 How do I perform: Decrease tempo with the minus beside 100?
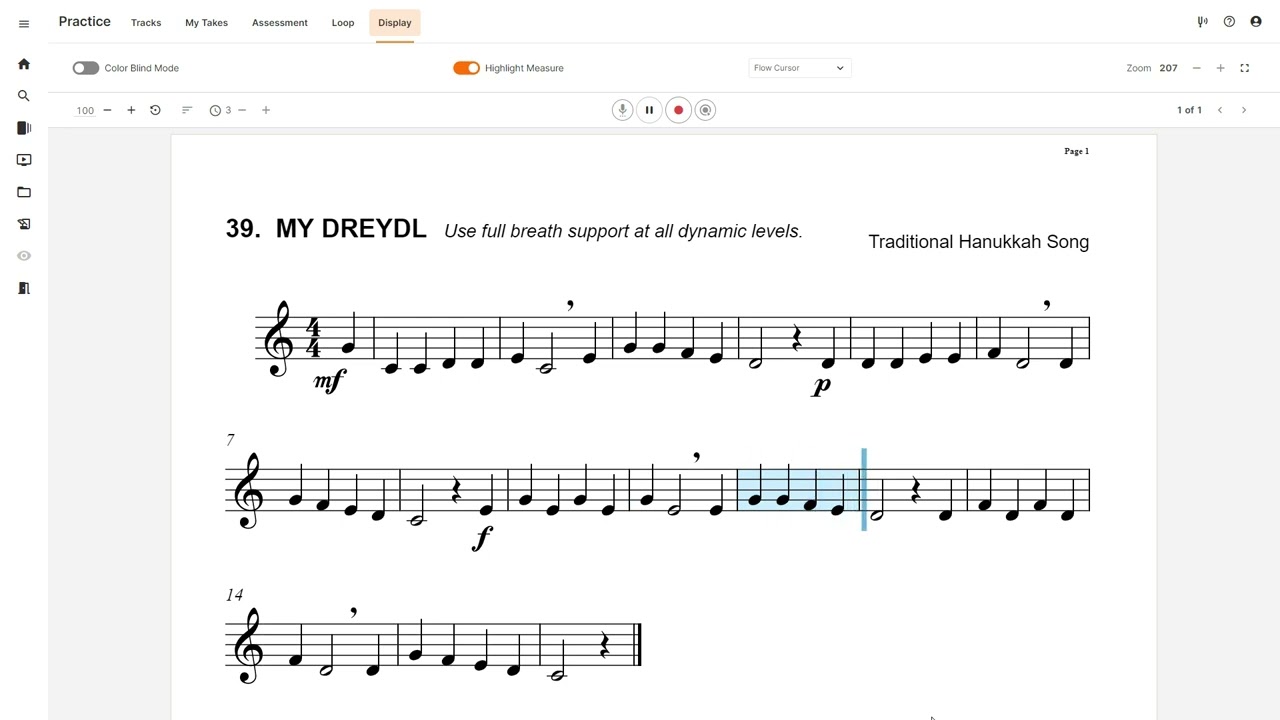[x=107, y=110]
